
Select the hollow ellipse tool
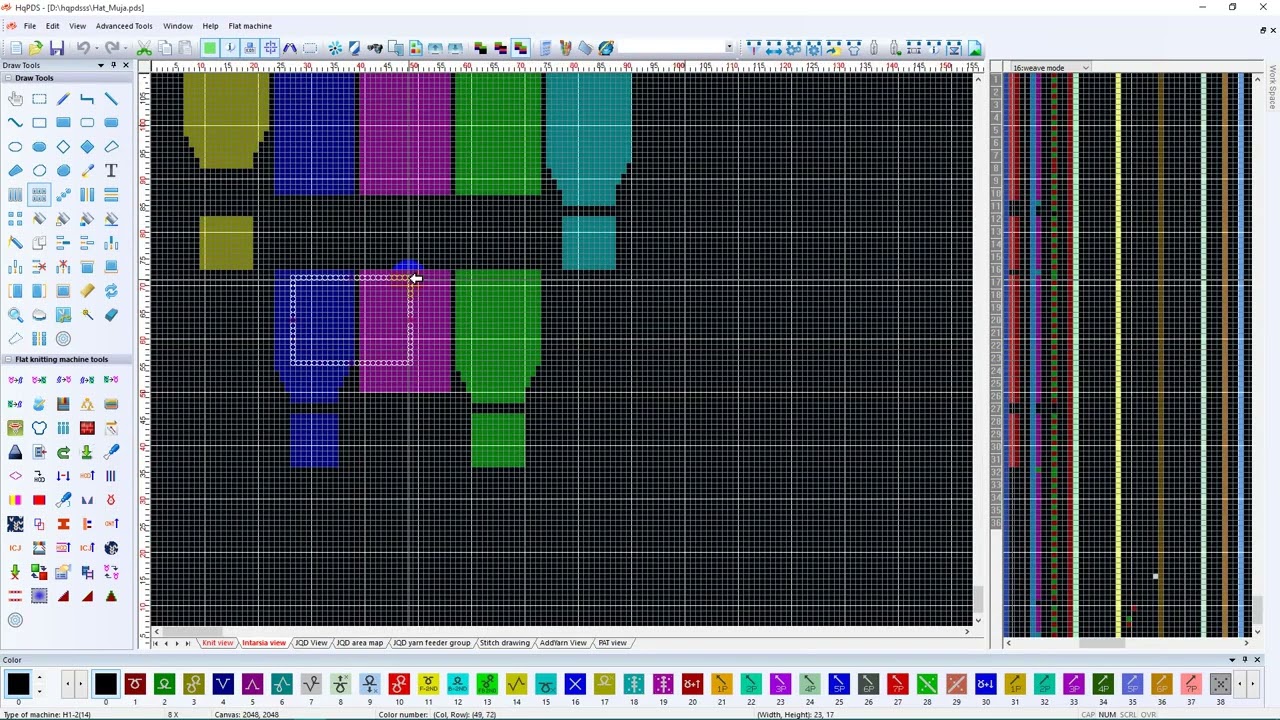15,146
